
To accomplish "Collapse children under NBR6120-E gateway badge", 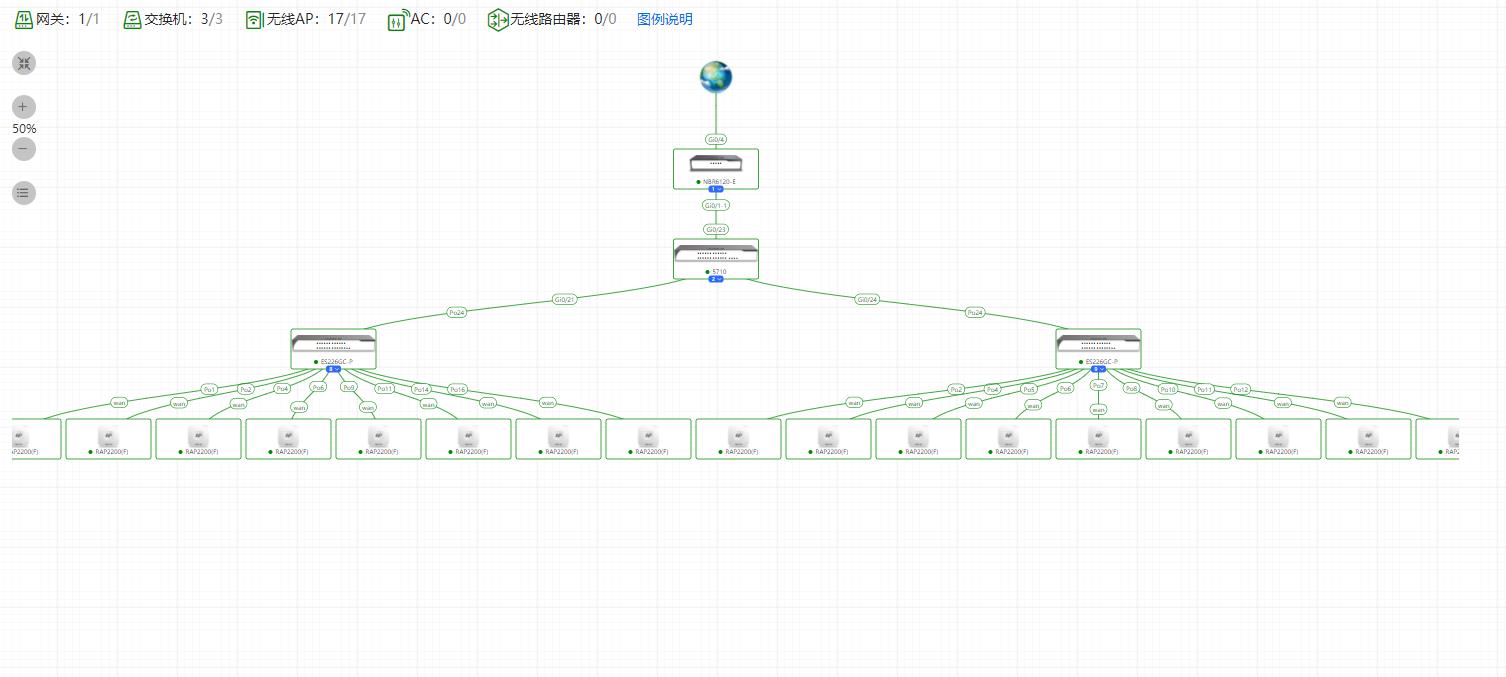I will (x=716, y=189).
